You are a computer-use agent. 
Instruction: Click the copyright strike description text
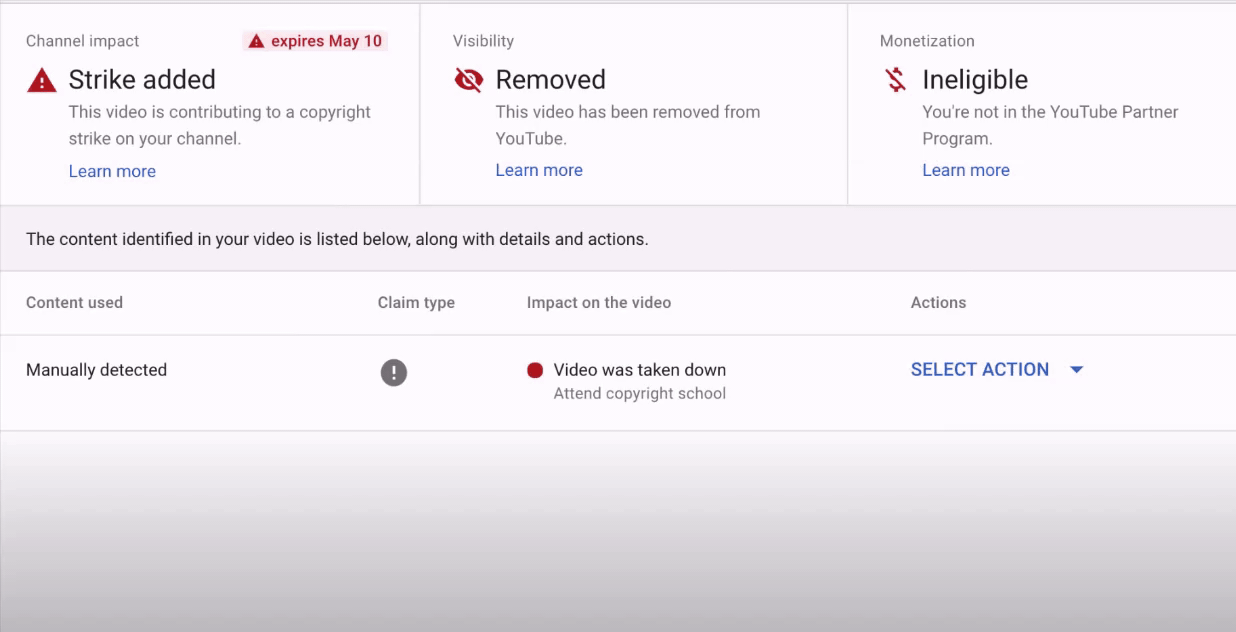[220, 125]
